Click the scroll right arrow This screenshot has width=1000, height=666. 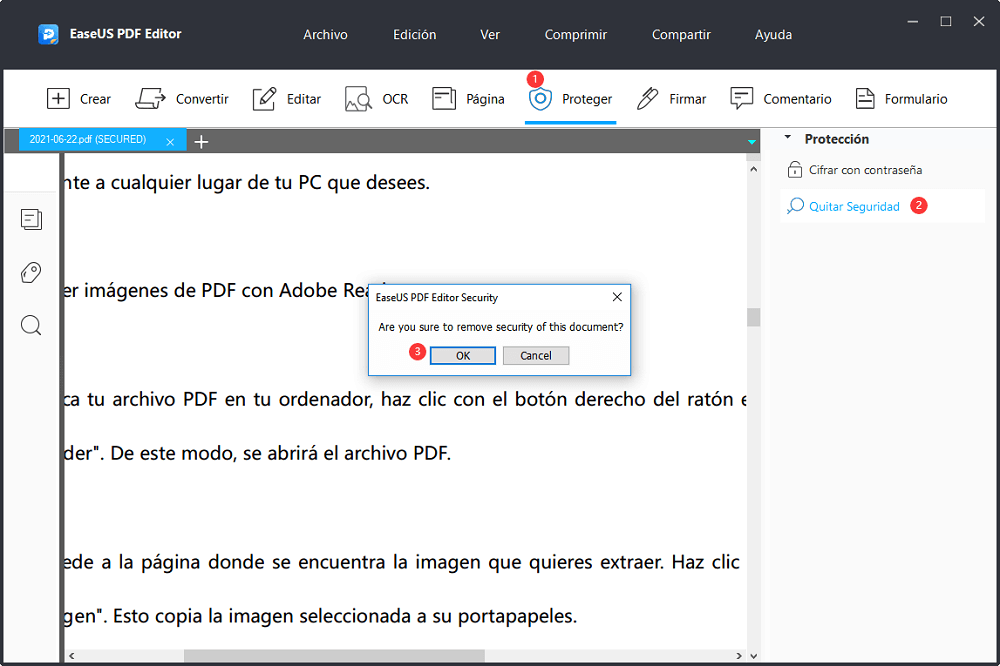click(739, 656)
